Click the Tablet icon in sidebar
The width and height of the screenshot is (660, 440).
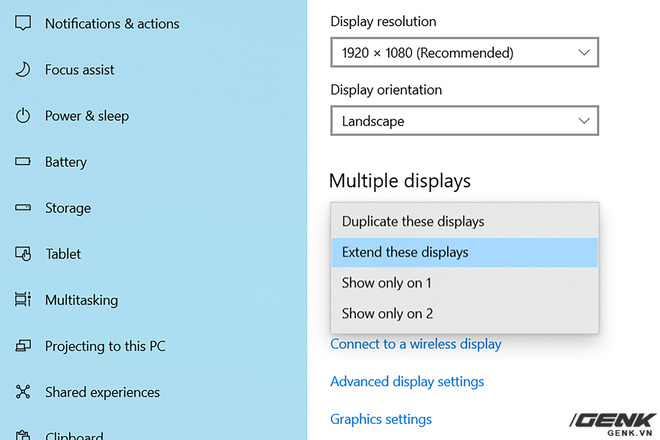click(23, 254)
